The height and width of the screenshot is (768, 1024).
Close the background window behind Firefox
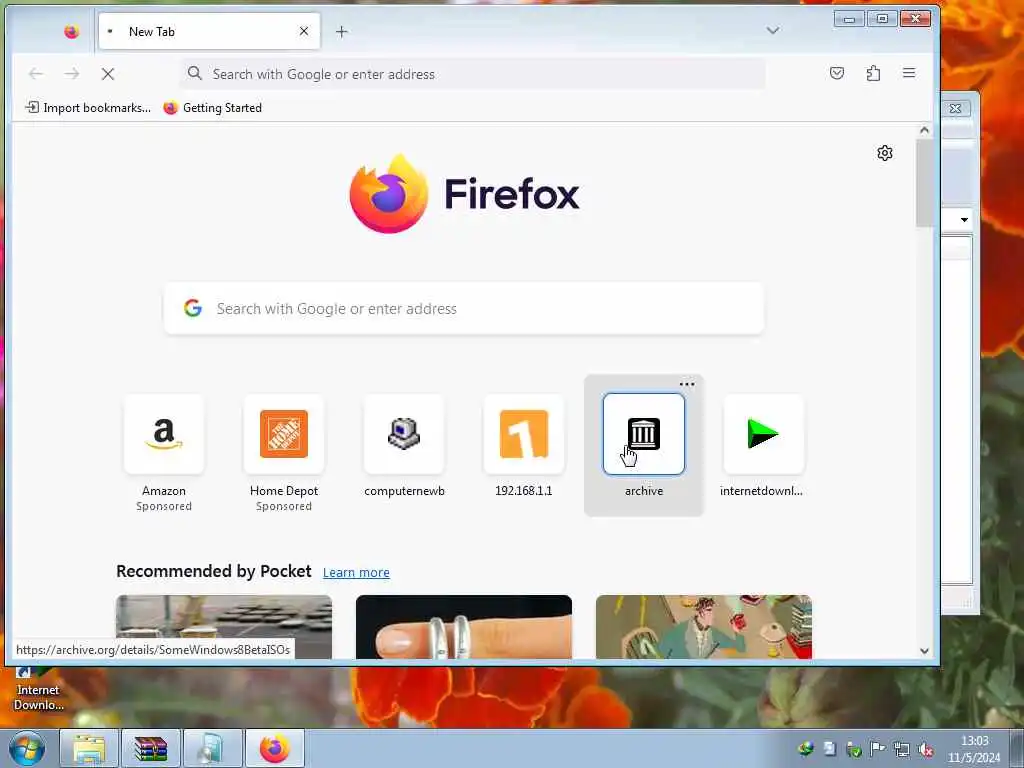coord(955,108)
